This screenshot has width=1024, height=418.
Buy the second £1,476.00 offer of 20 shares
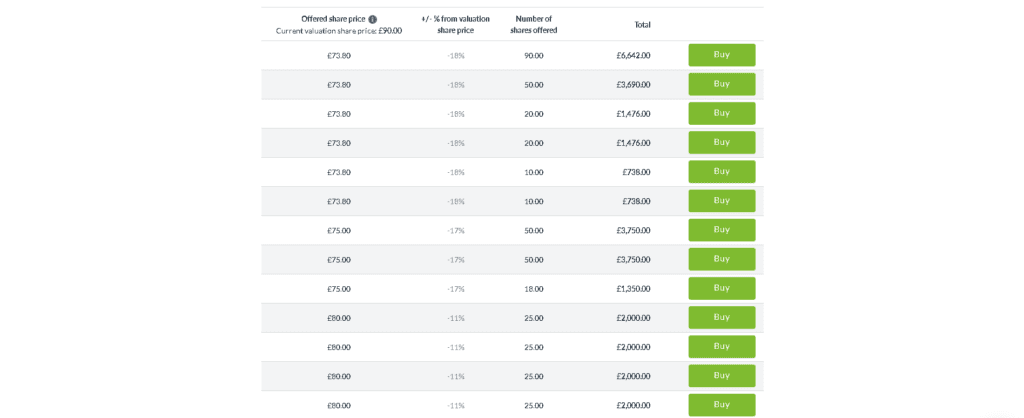click(x=721, y=142)
